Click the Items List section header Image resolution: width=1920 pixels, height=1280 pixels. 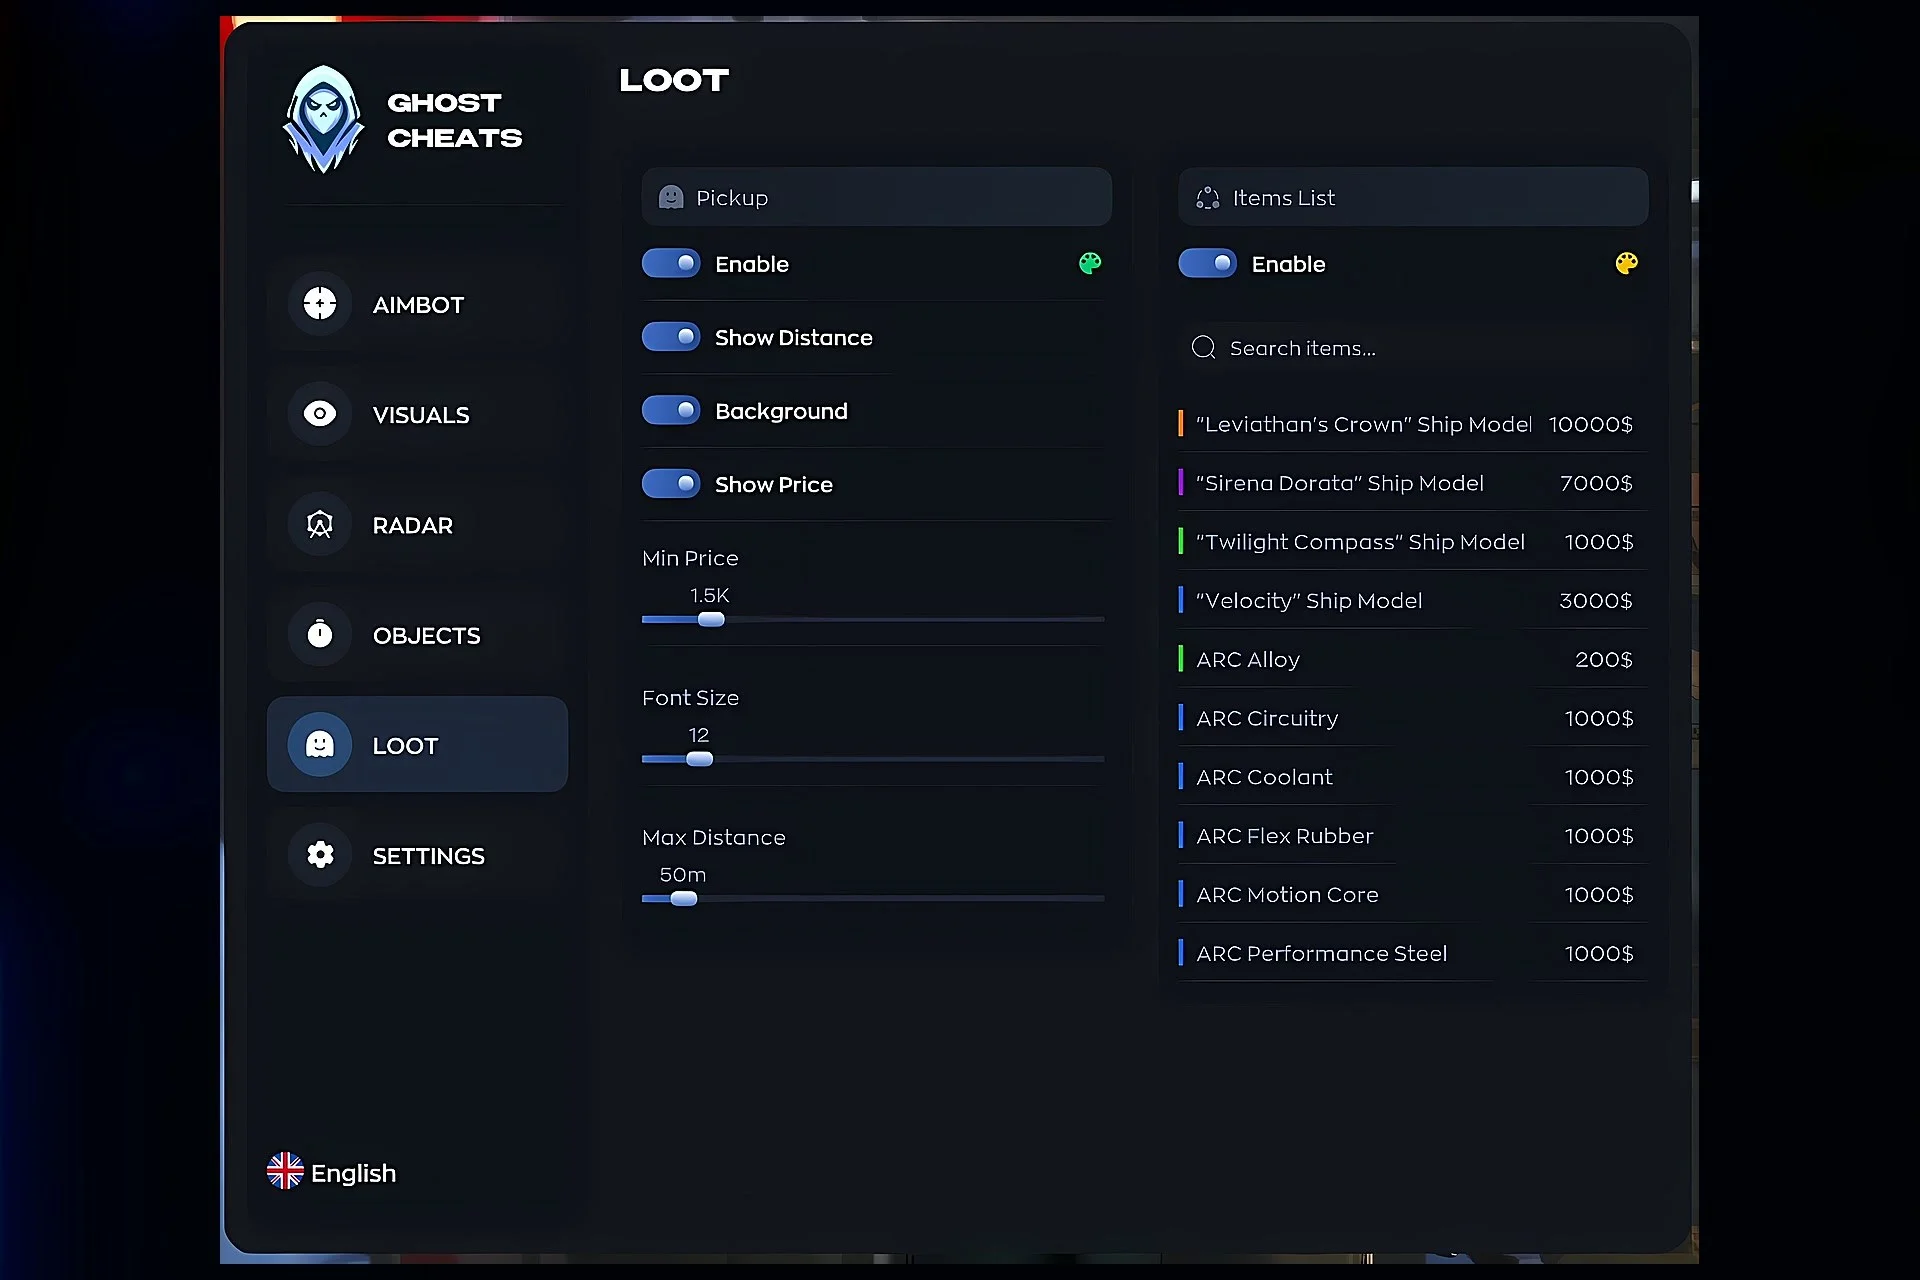coord(1413,197)
